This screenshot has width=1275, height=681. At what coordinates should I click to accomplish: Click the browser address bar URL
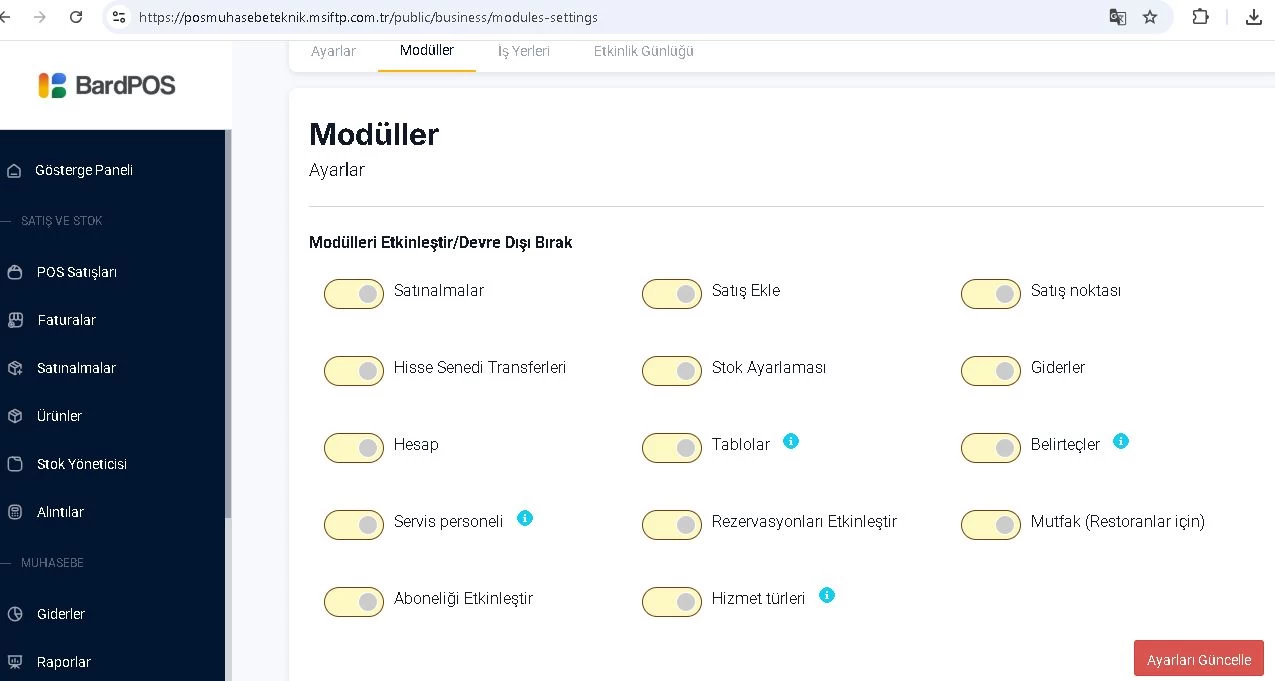point(368,17)
